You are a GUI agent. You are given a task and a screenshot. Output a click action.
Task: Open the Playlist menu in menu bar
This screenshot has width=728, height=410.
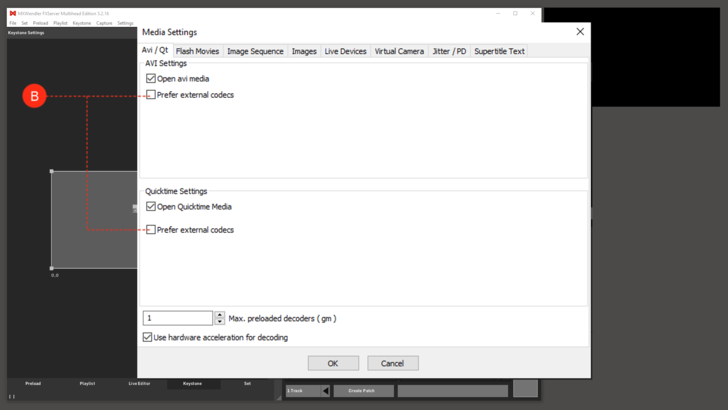pyautogui.click(x=60, y=23)
